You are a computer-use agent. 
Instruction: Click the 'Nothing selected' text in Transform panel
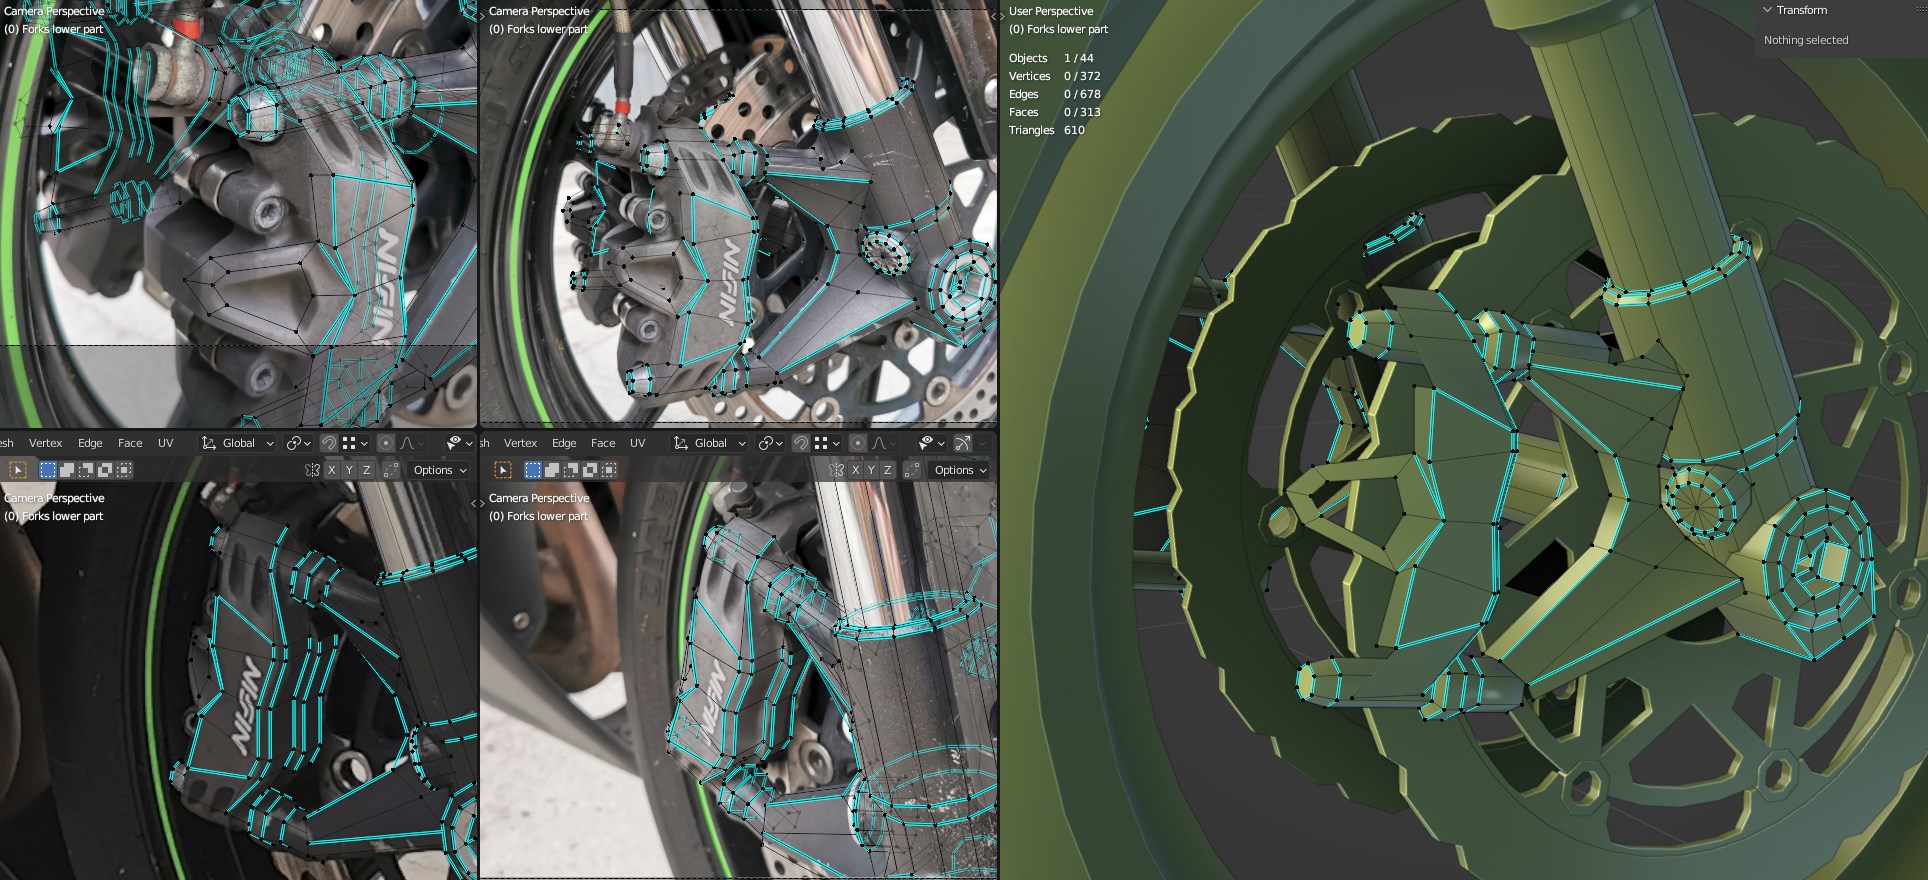tap(1806, 40)
